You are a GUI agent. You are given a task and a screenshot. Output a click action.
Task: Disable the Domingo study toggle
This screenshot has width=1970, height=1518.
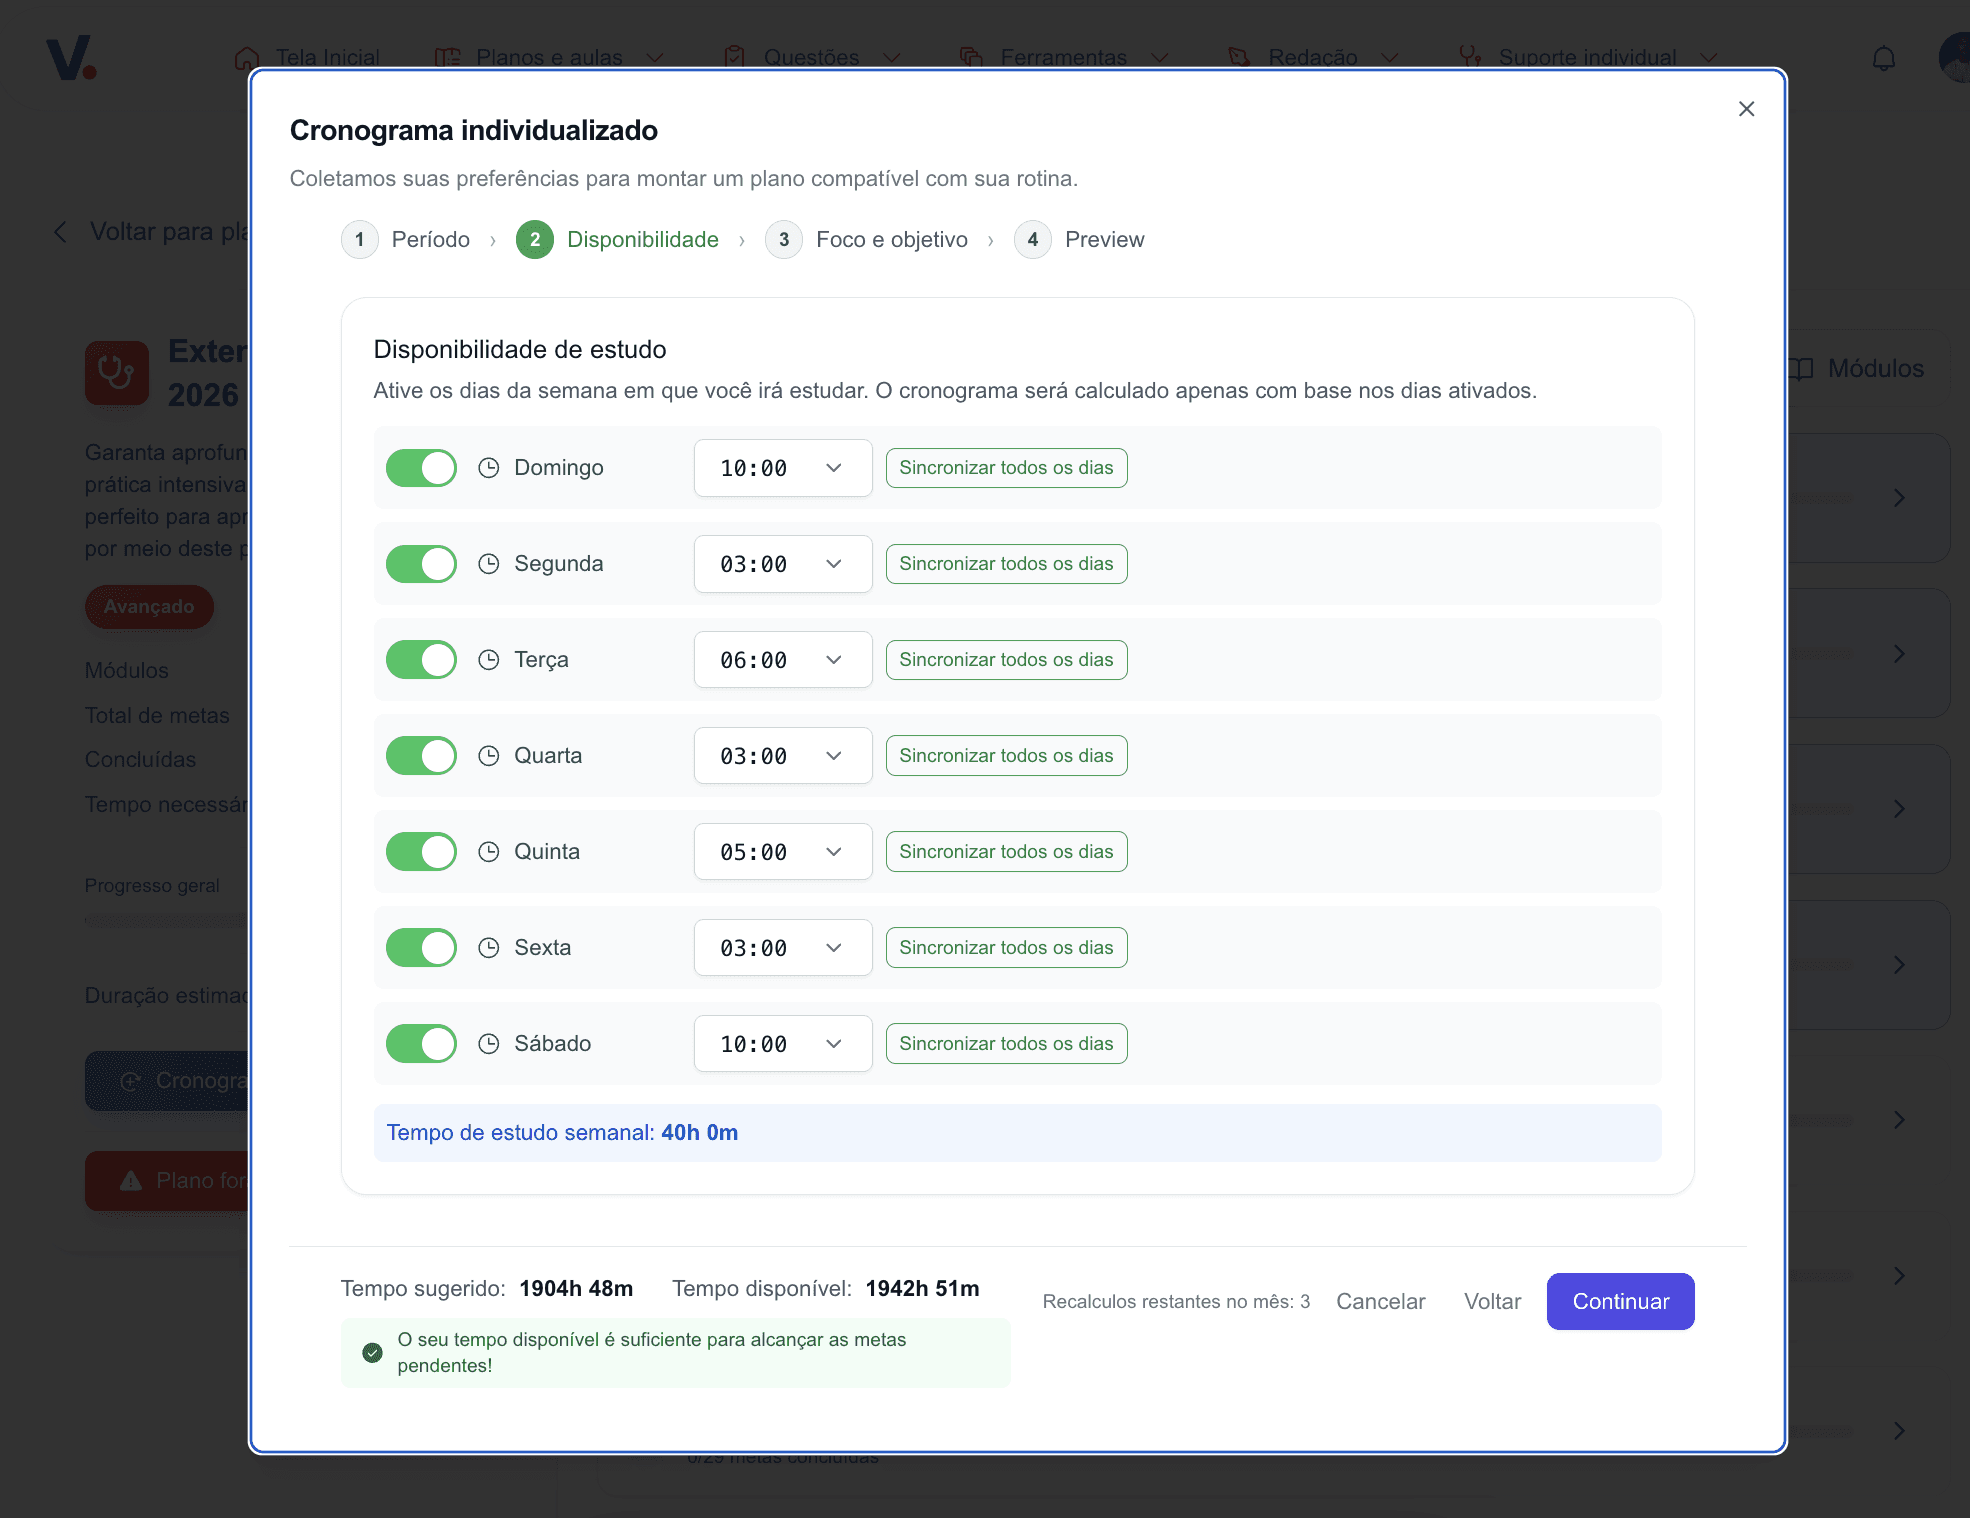click(421, 468)
